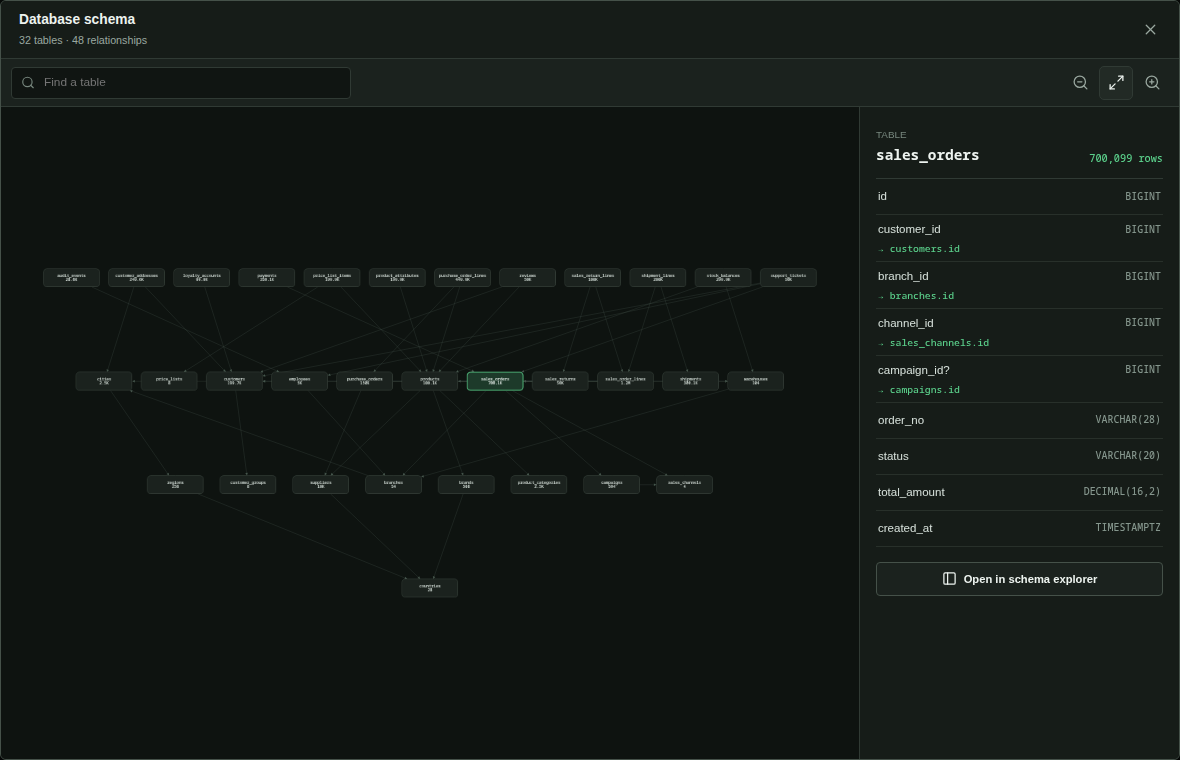This screenshot has height=760, width=1180.
Task: Select the employees table node
Action: 300,381
